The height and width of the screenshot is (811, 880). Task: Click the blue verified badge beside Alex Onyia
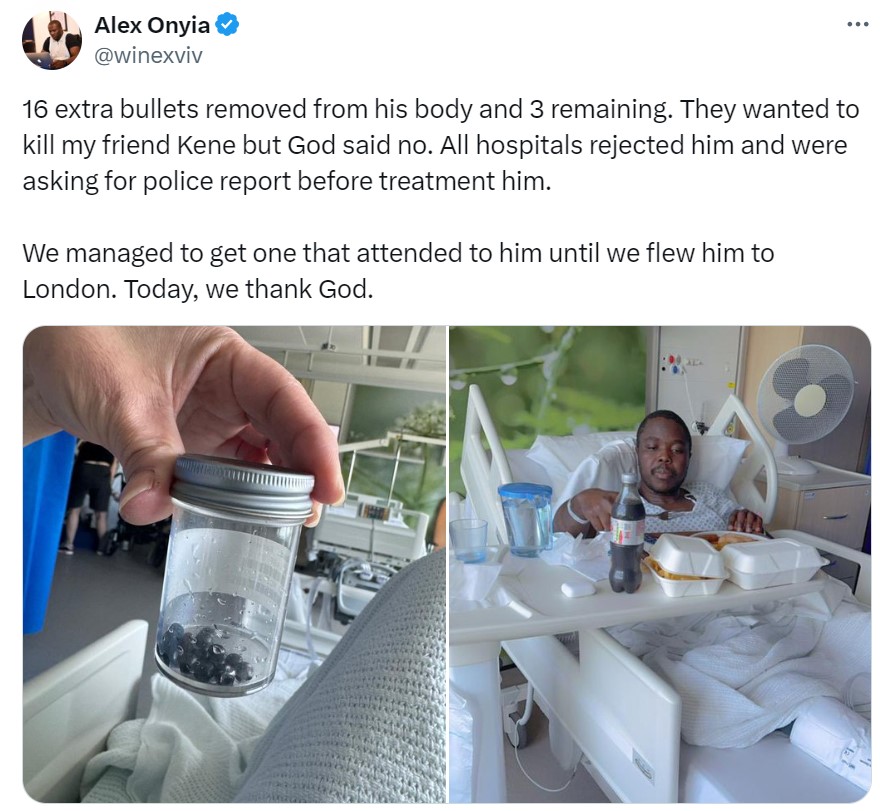point(227,25)
